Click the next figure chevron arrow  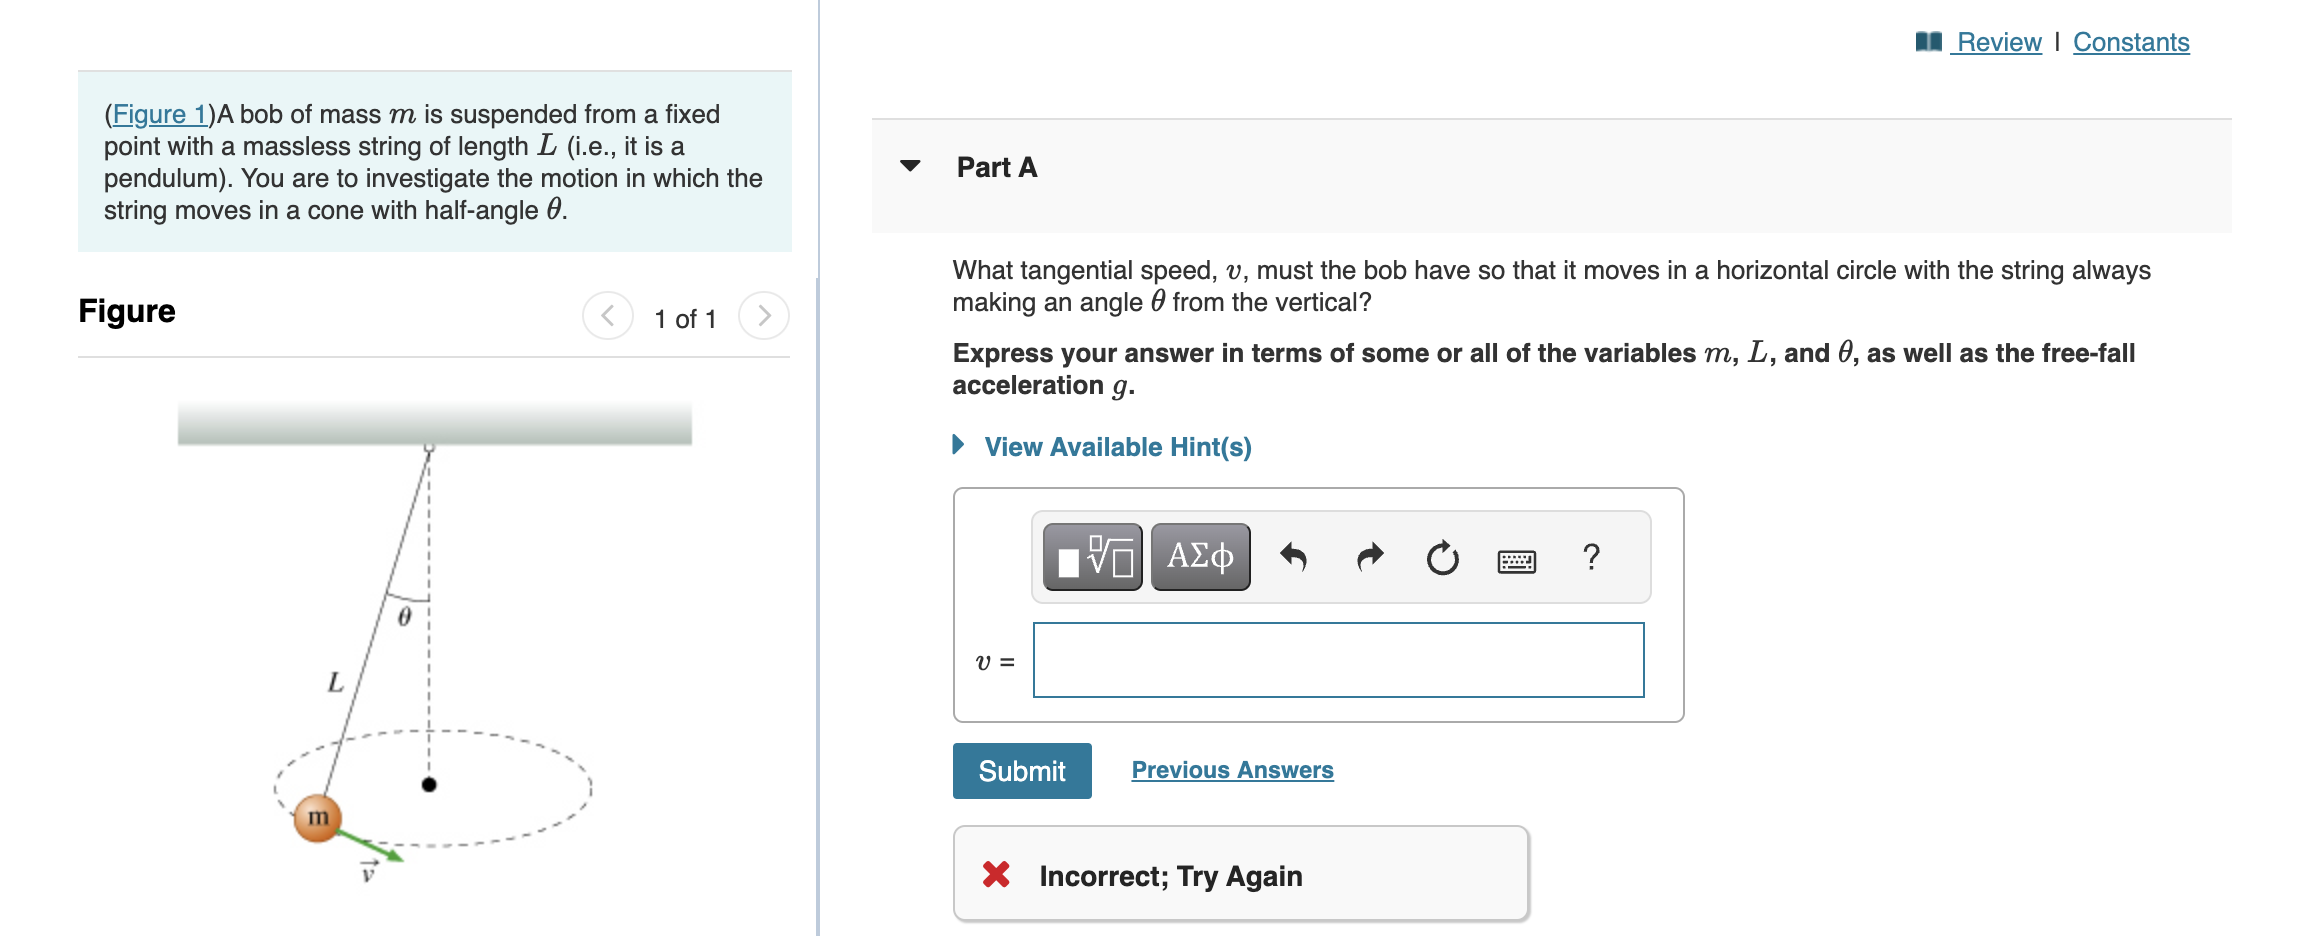coord(764,316)
